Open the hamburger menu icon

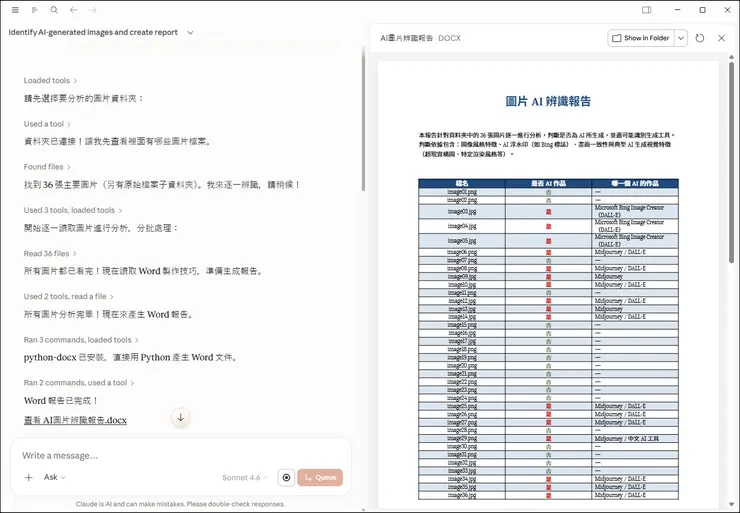15,10
